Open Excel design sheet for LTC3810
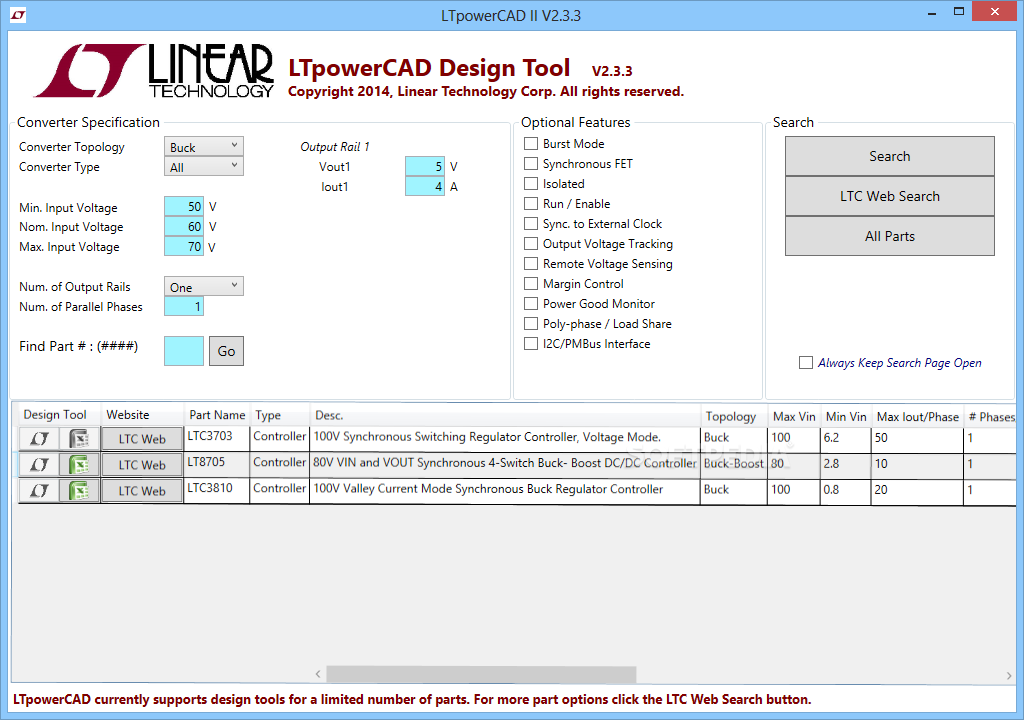Viewport: 1024px width, 720px height. (79, 491)
